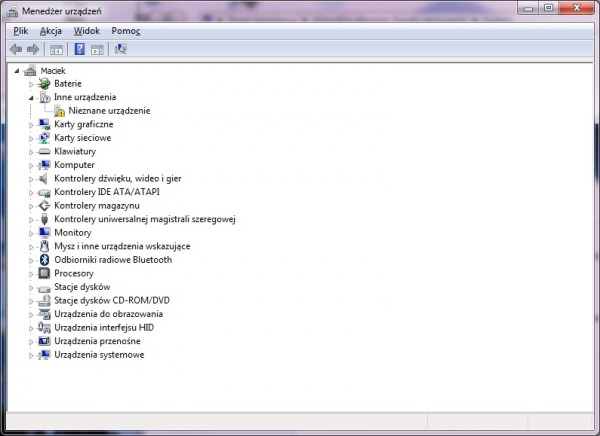
Task: Select Kontrolery IDE ATA/ATAPI label
Action: (x=107, y=192)
